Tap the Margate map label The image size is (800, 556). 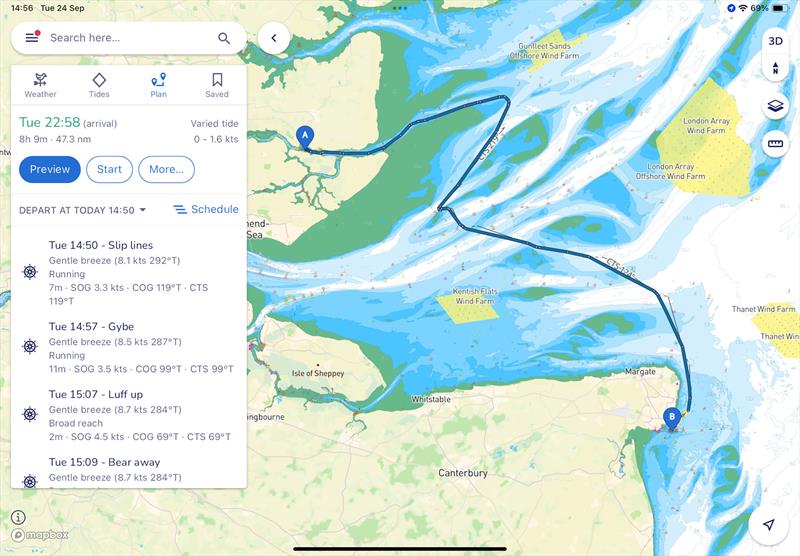tap(640, 371)
